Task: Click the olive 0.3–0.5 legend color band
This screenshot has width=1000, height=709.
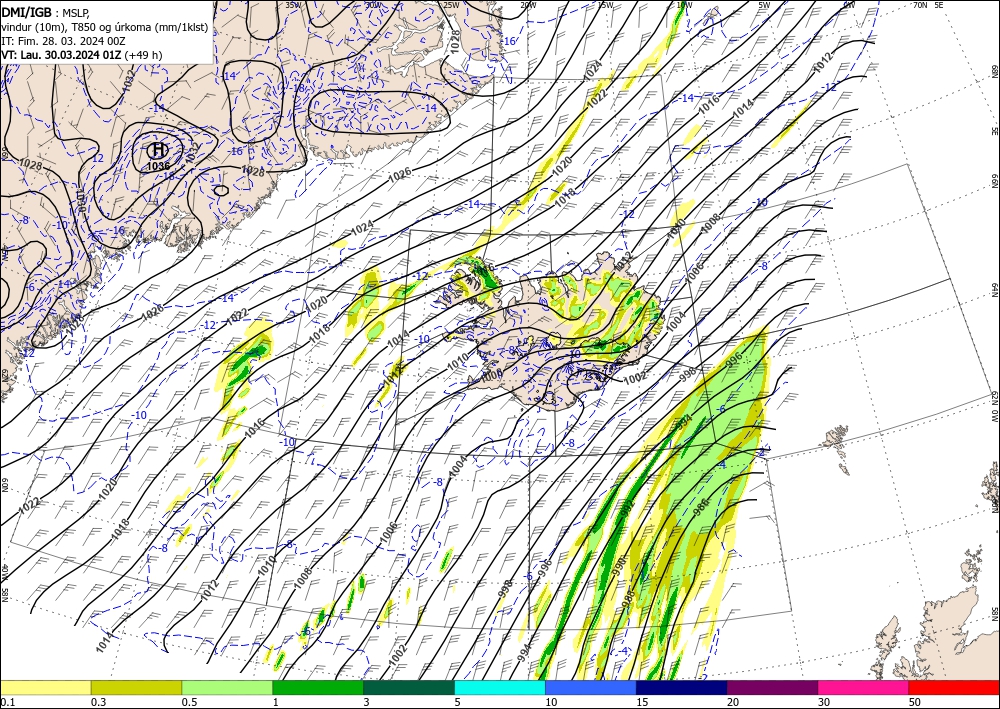Action: [136, 687]
